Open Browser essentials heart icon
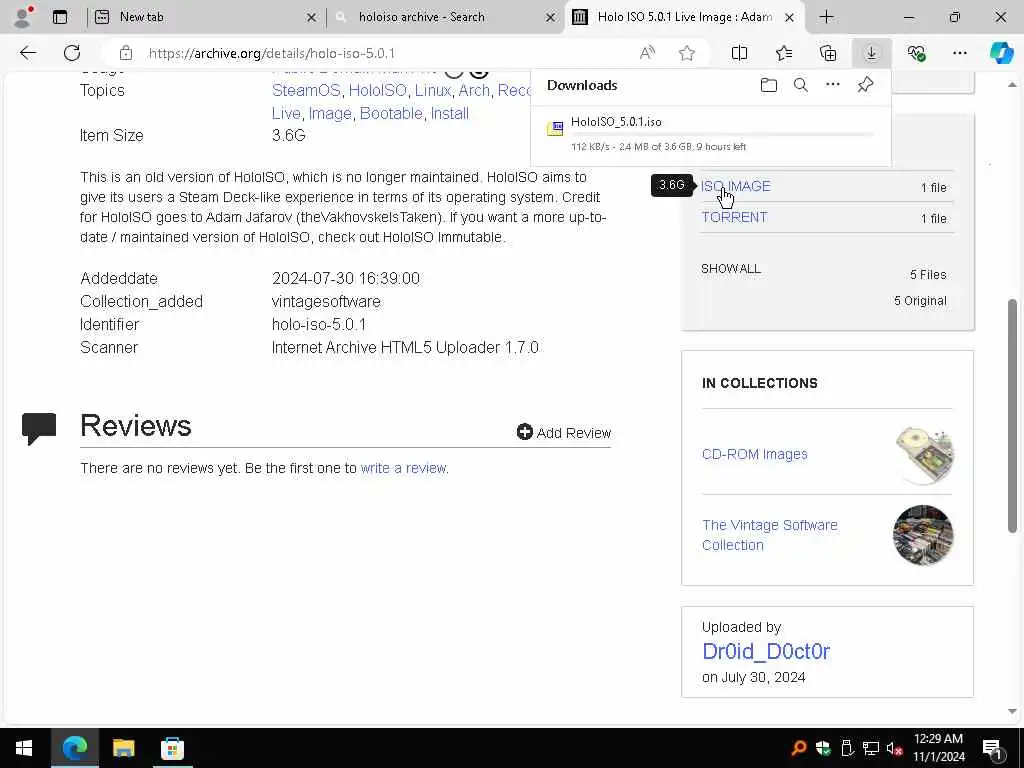The width and height of the screenshot is (1024, 768). click(x=916, y=53)
